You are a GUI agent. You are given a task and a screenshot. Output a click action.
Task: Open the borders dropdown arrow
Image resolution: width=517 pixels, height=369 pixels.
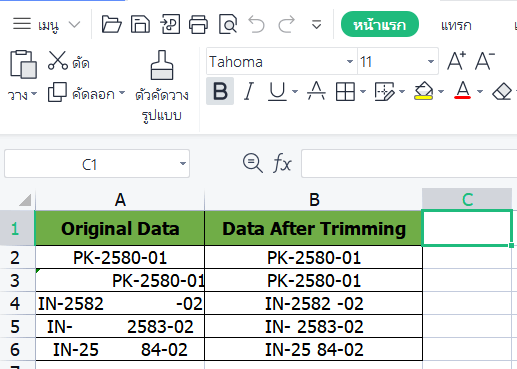pos(363,91)
